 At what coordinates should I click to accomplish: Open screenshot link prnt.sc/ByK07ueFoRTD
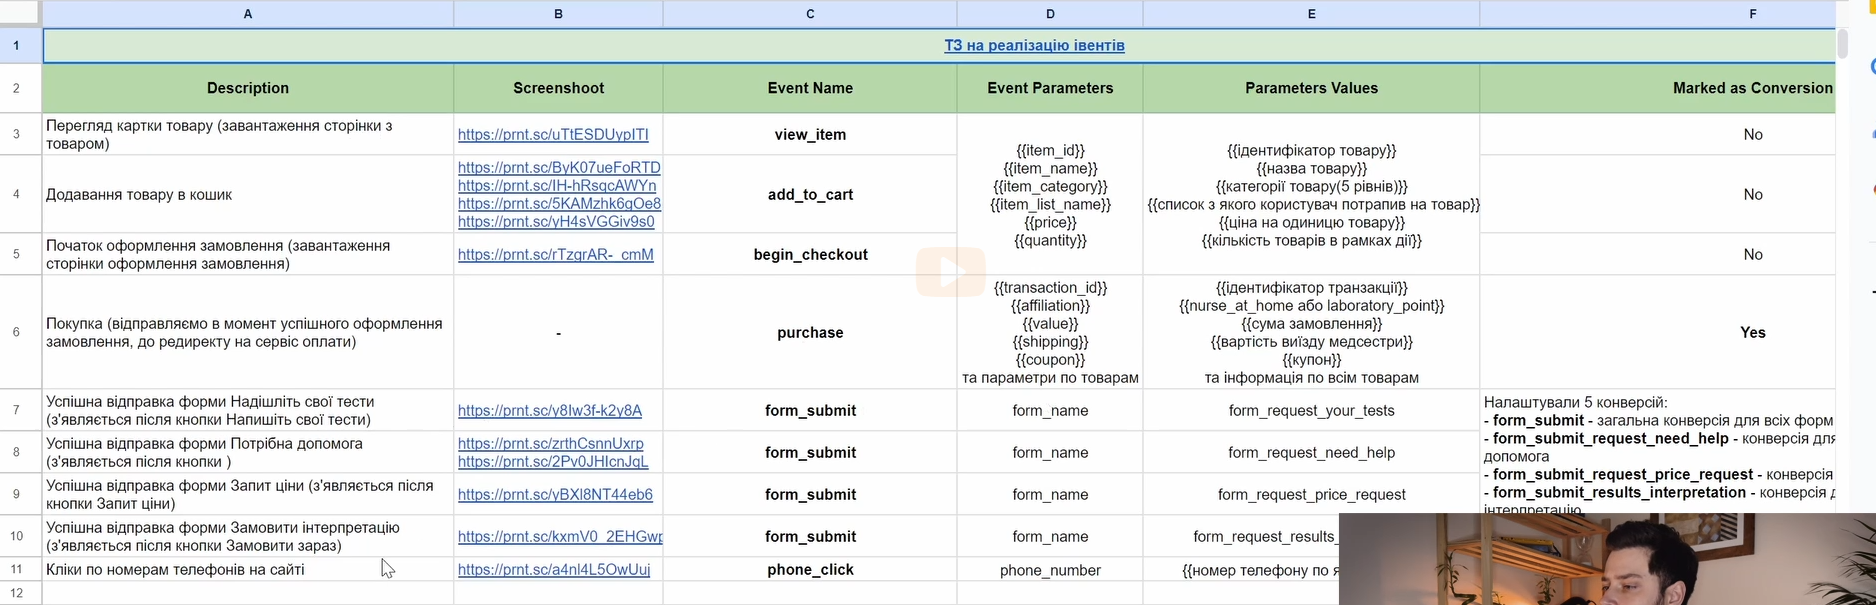click(x=559, y=168)
